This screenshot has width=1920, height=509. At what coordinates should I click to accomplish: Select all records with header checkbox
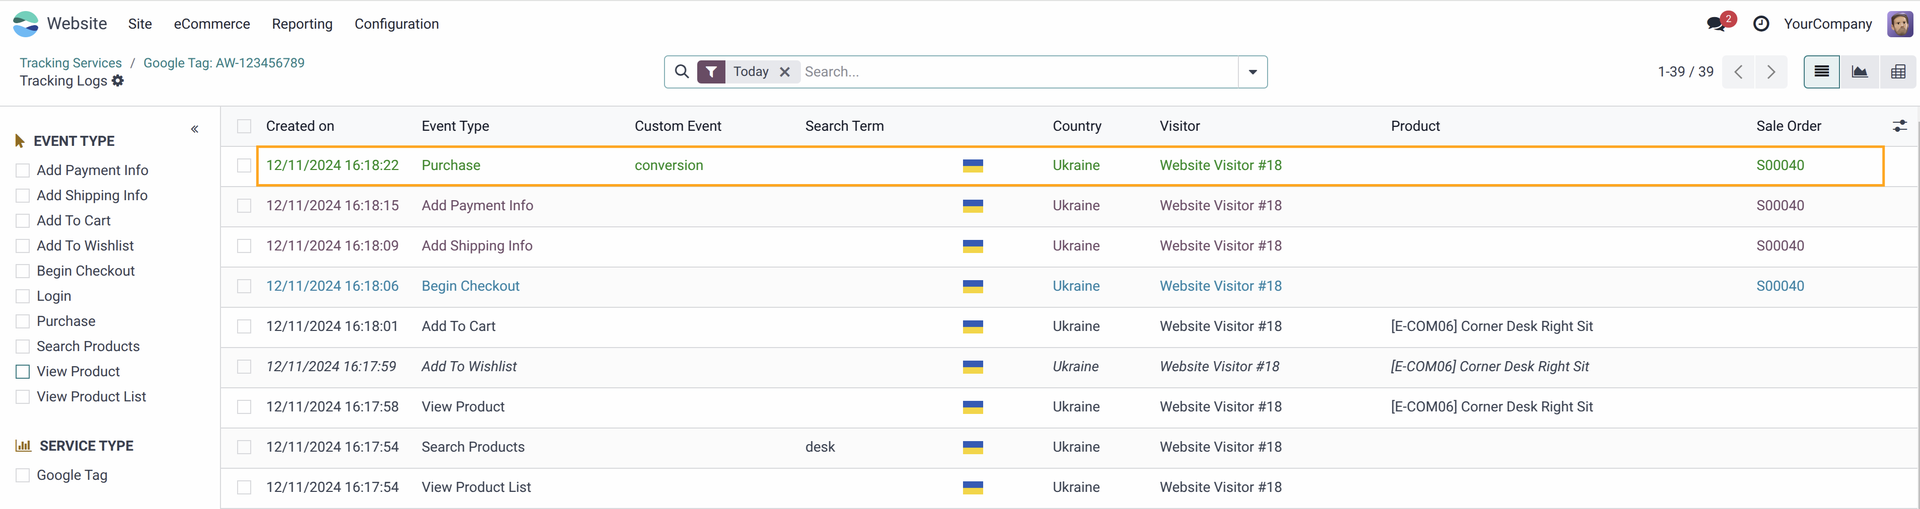coord(244,126)
